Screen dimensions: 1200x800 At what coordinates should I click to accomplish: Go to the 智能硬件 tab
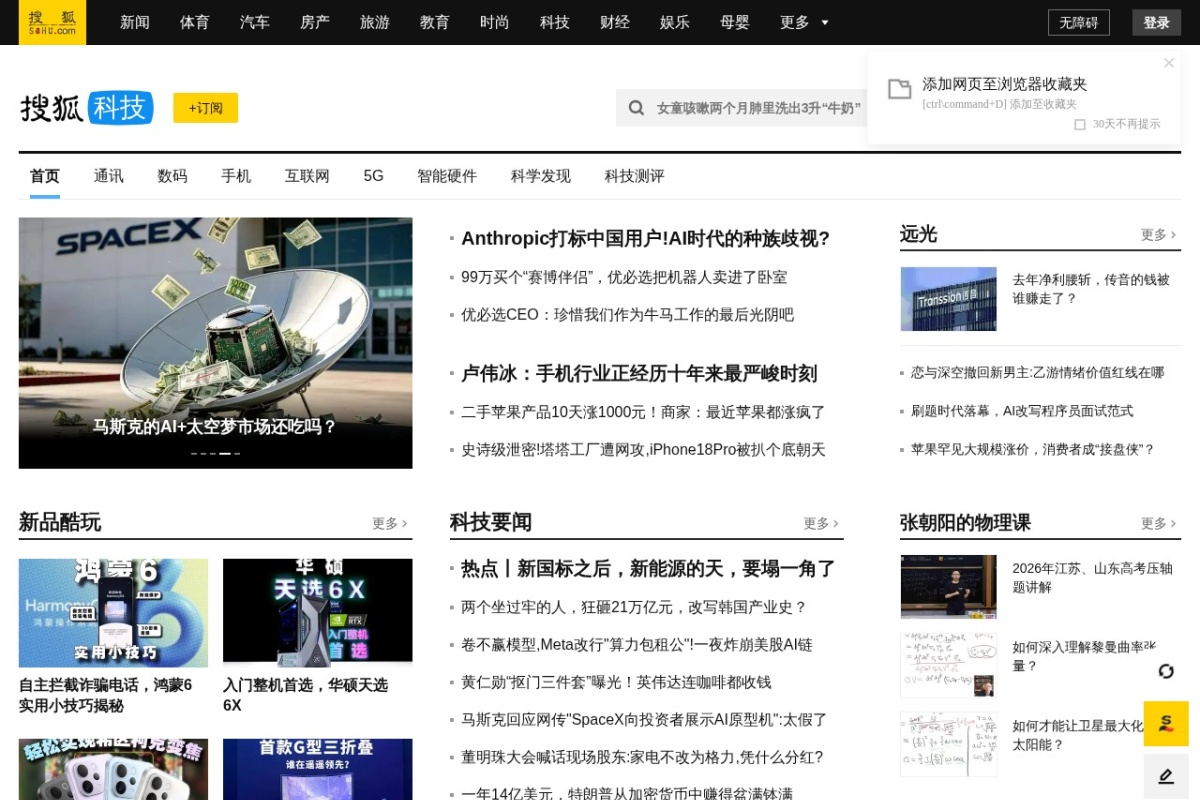[x=447, y=176]
